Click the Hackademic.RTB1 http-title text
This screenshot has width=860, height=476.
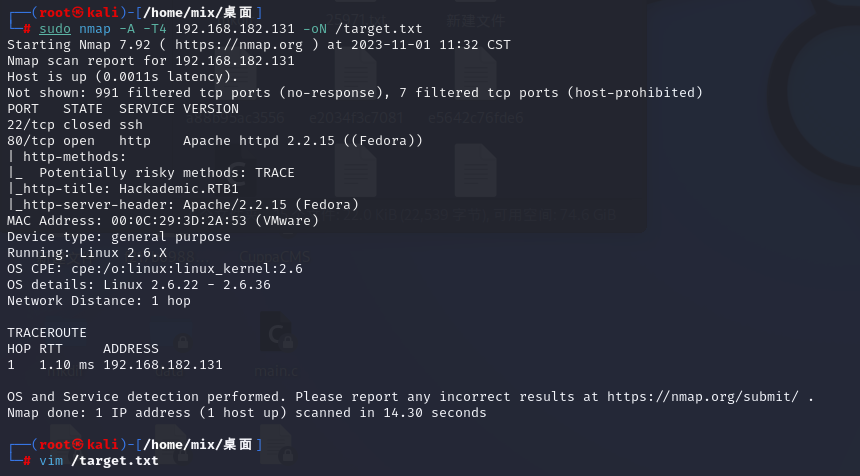click(179, 189)
